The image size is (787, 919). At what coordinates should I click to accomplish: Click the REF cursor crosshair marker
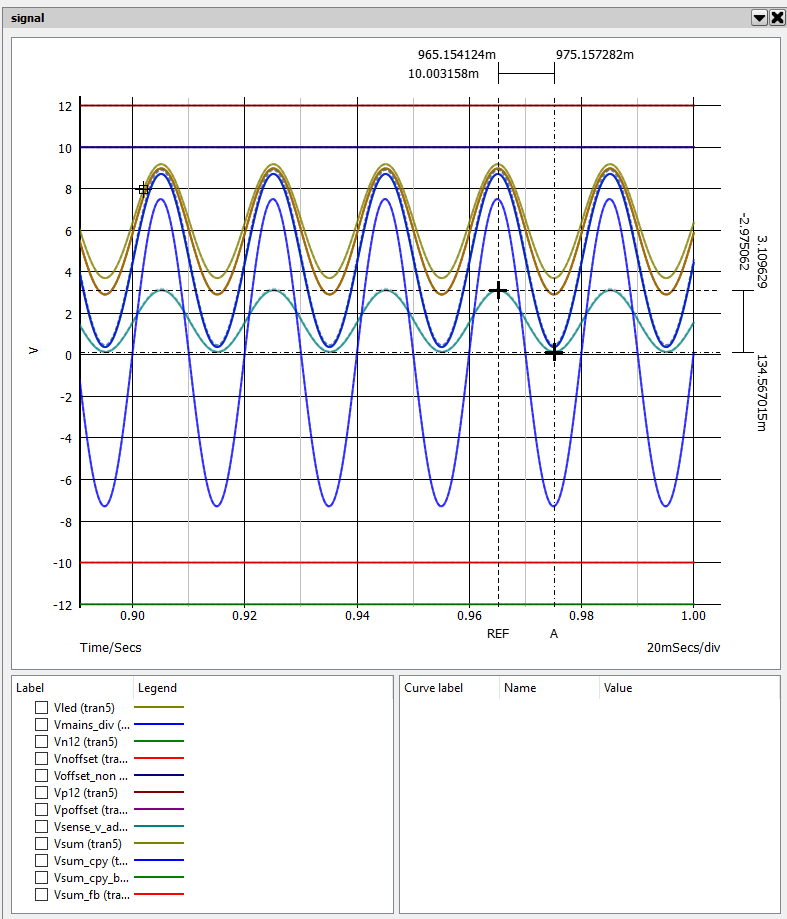[x=498, y=291]
